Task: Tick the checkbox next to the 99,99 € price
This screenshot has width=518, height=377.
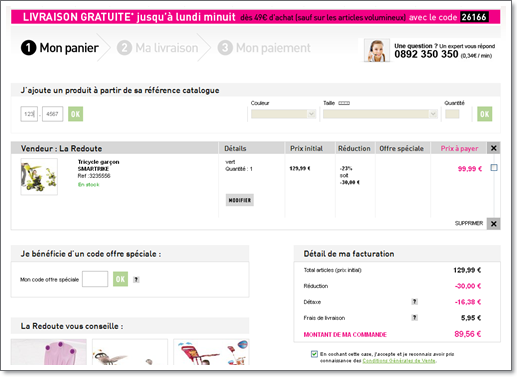Action: tap(494, 168)
